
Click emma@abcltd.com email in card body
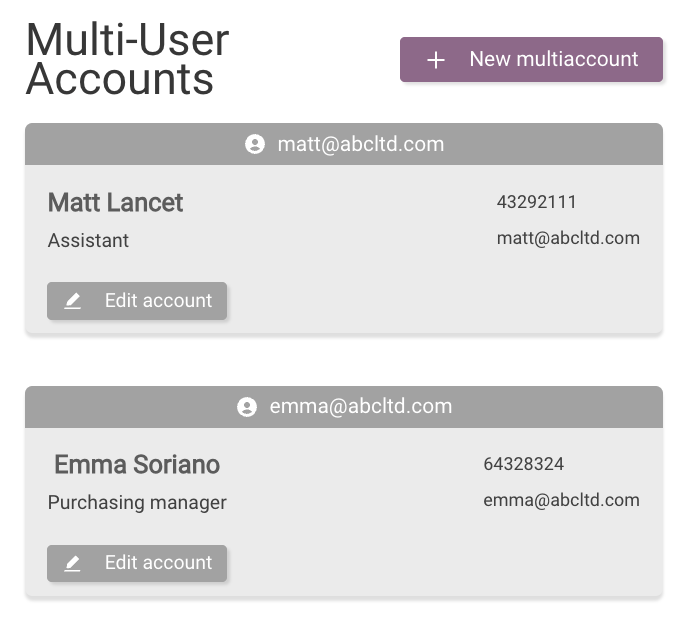561,500
